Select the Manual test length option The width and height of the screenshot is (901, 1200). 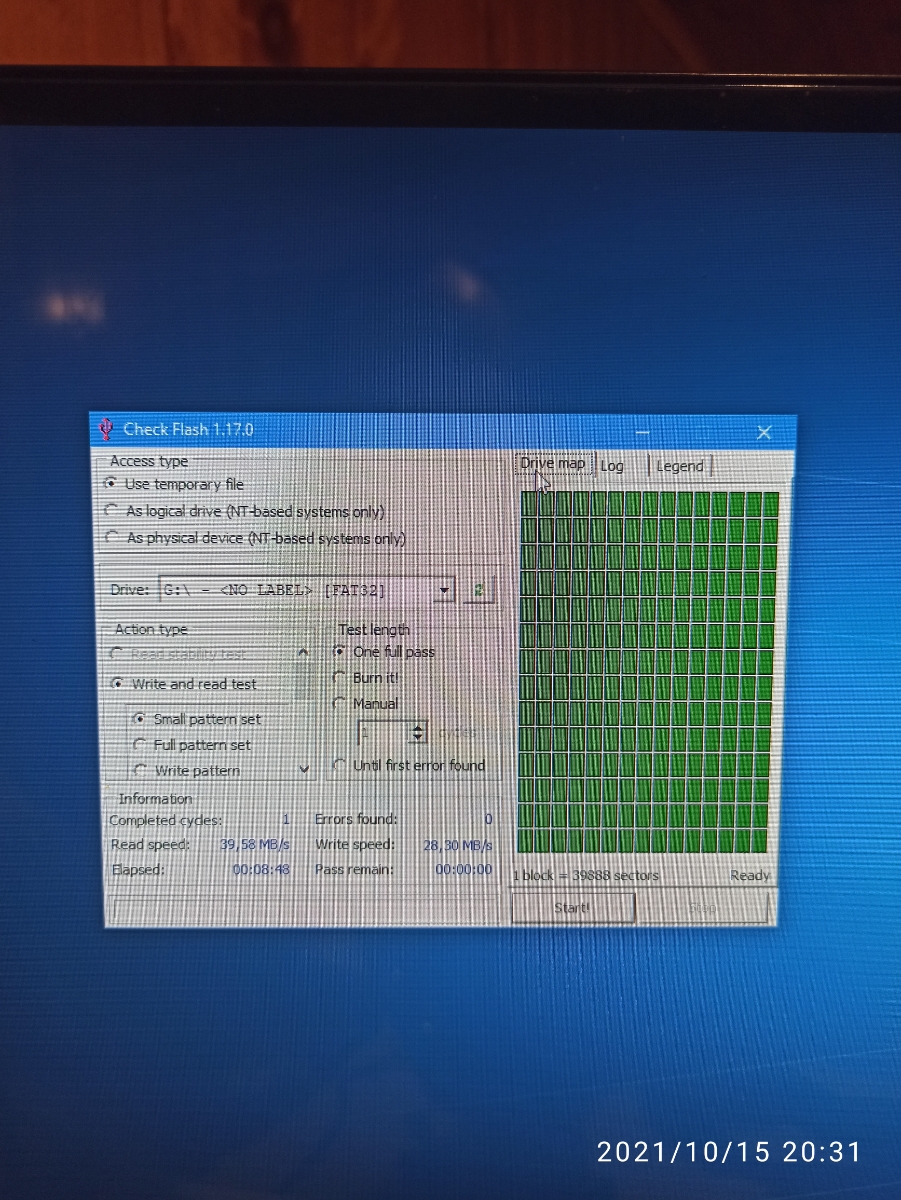(340, 704)
